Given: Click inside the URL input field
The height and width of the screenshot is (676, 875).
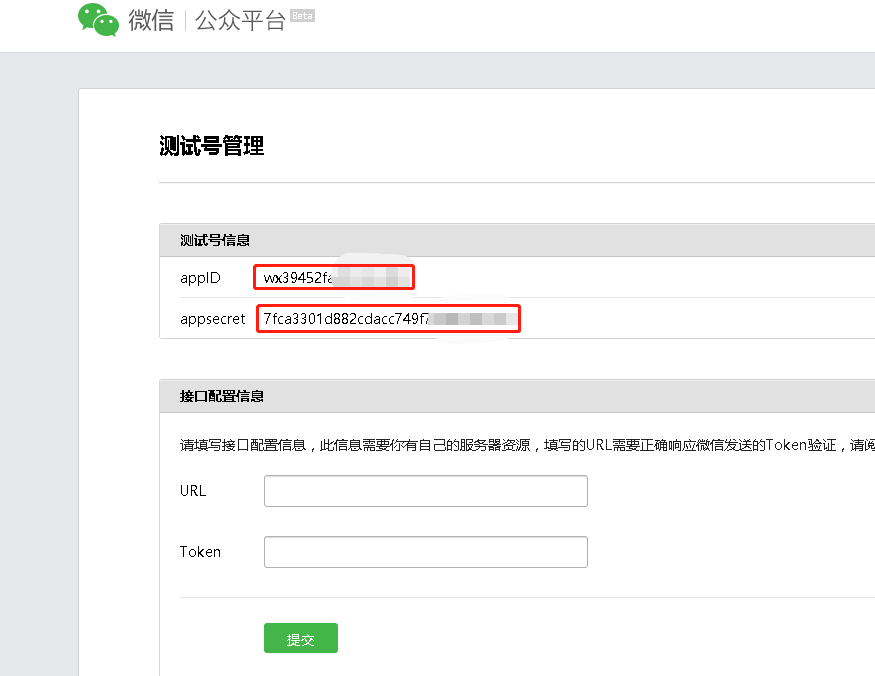Looking at the screenshot, I should point(425,490).
